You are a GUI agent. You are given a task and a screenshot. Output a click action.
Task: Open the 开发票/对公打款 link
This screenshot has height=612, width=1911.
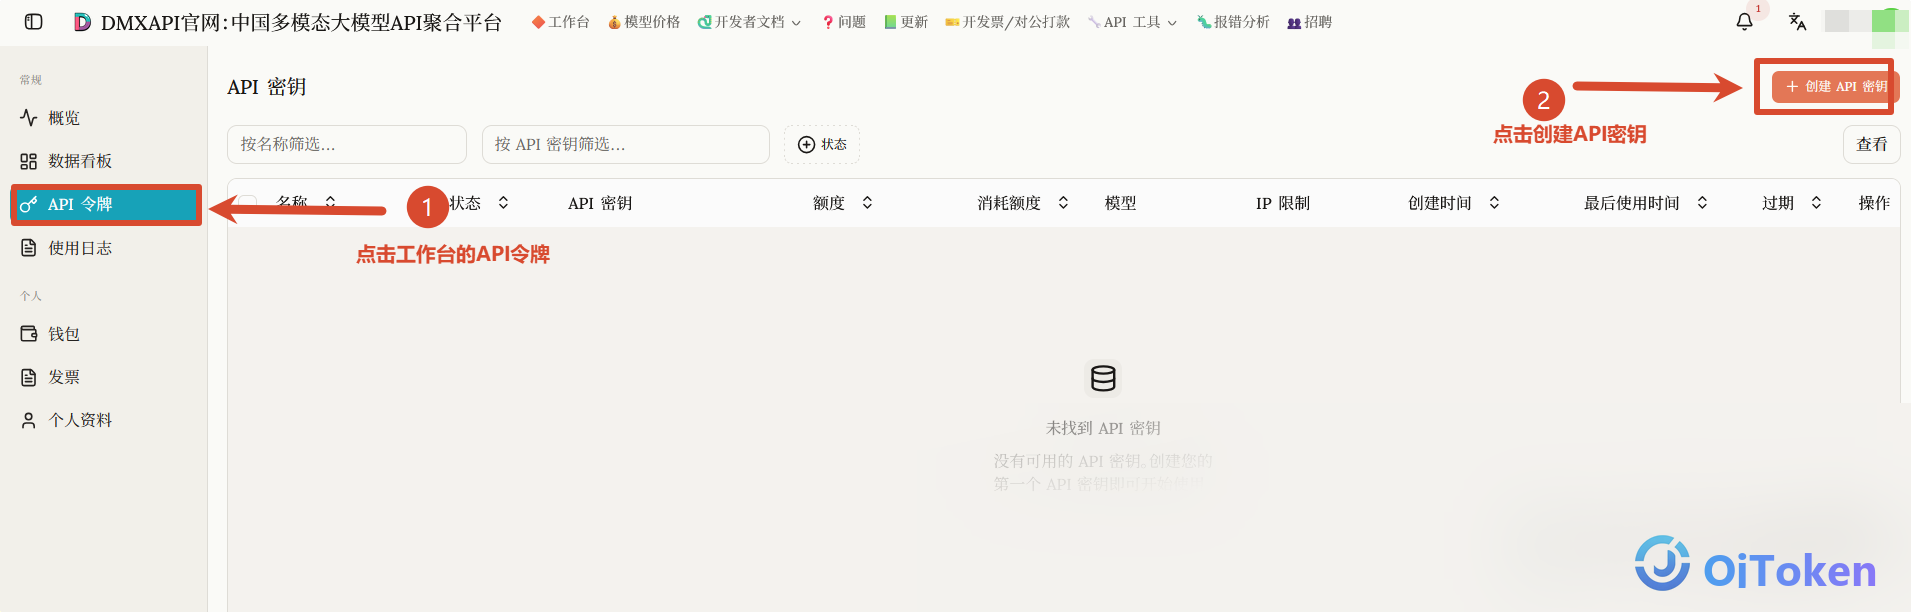tap(1007, 22)
